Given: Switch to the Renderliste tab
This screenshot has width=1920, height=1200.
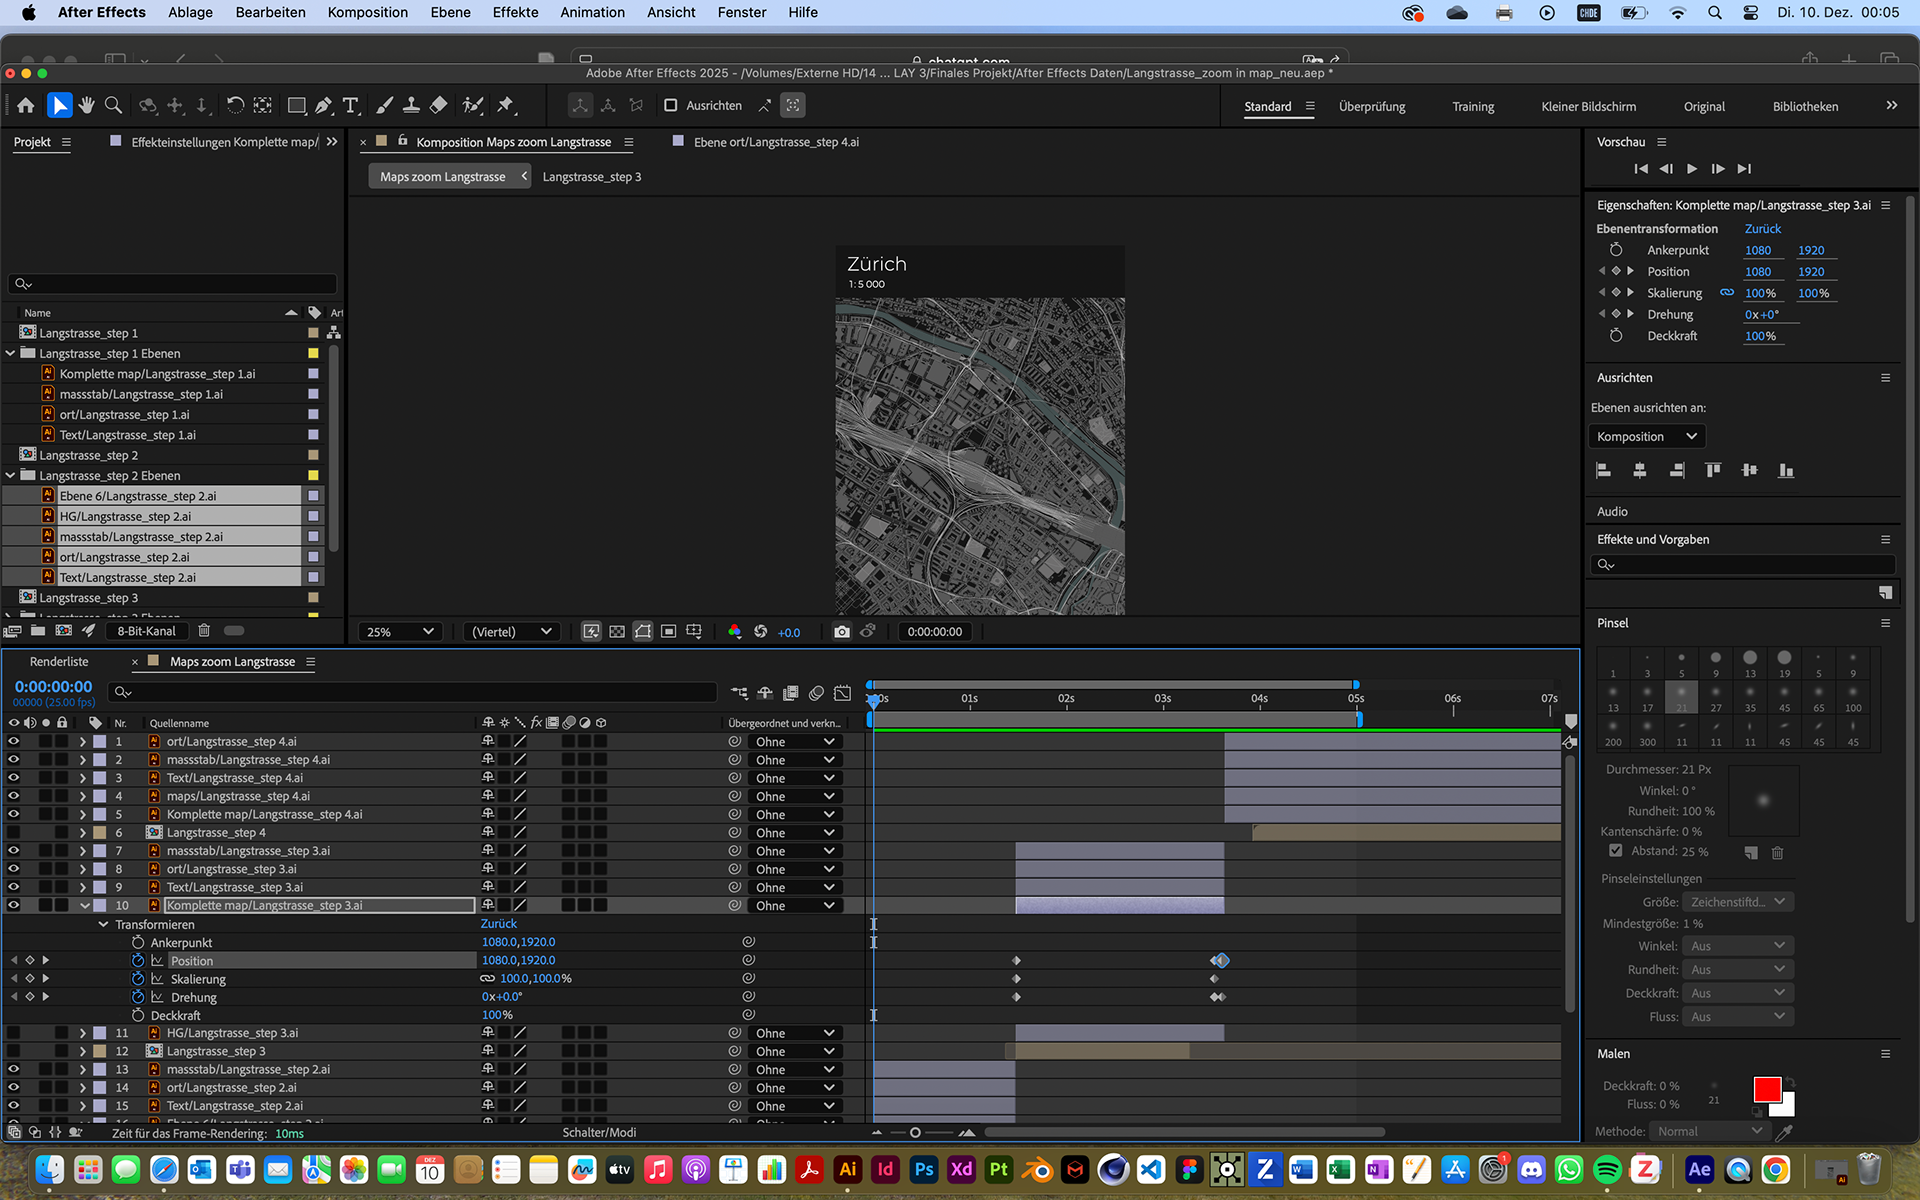Looking at the screenshot, I should click(59, 661).
